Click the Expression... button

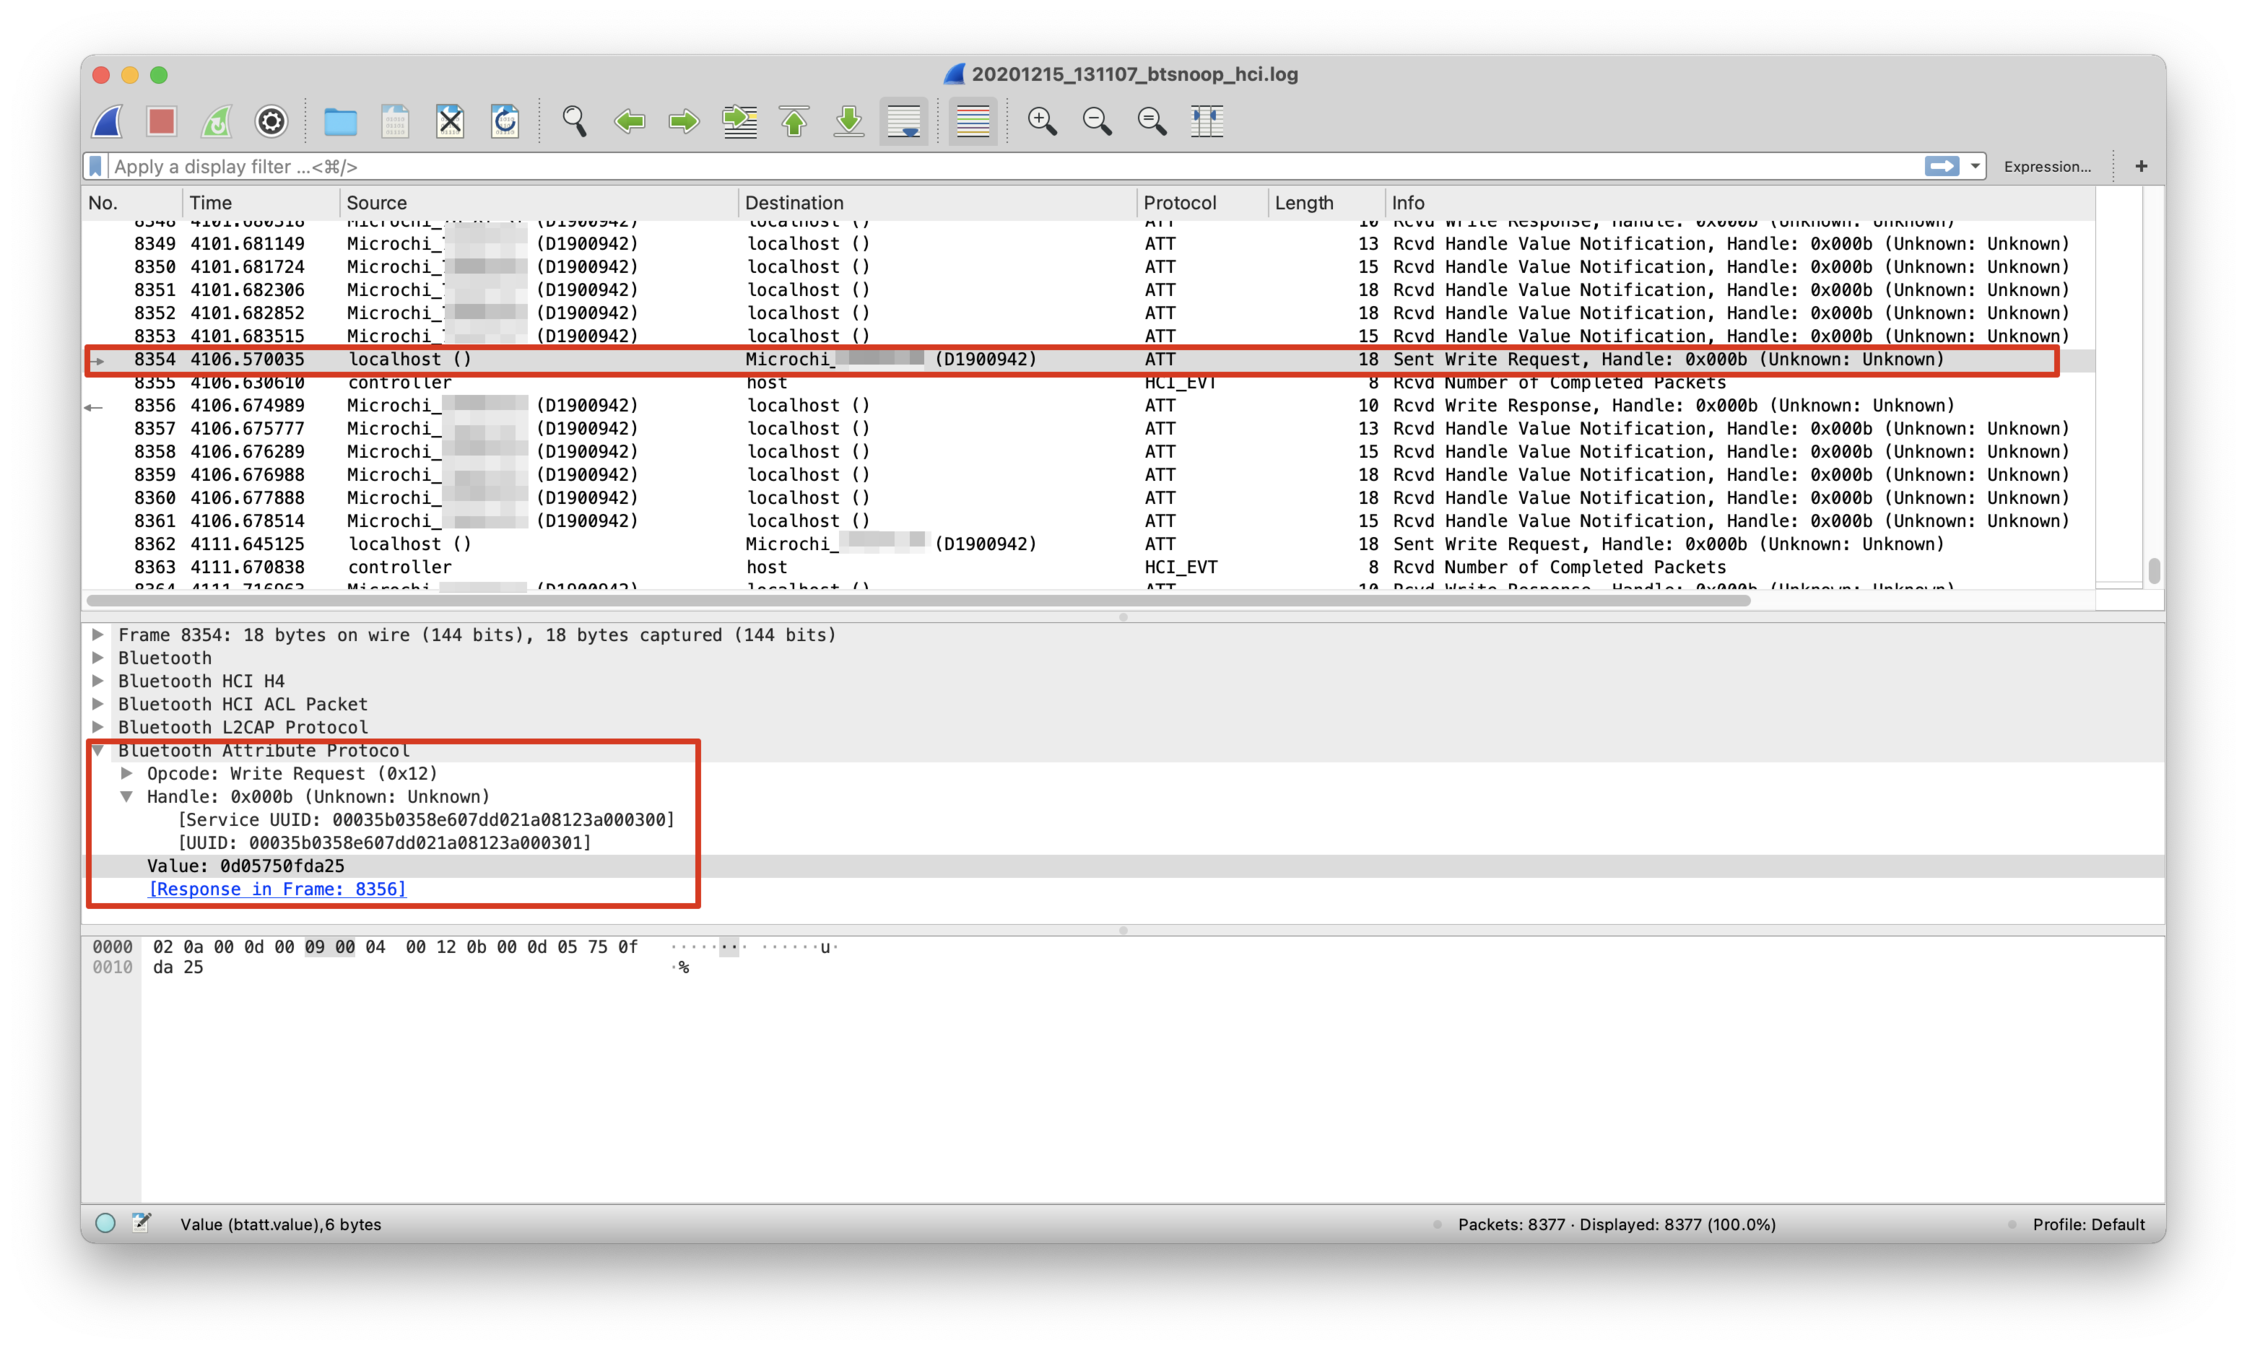(2046, 166)
